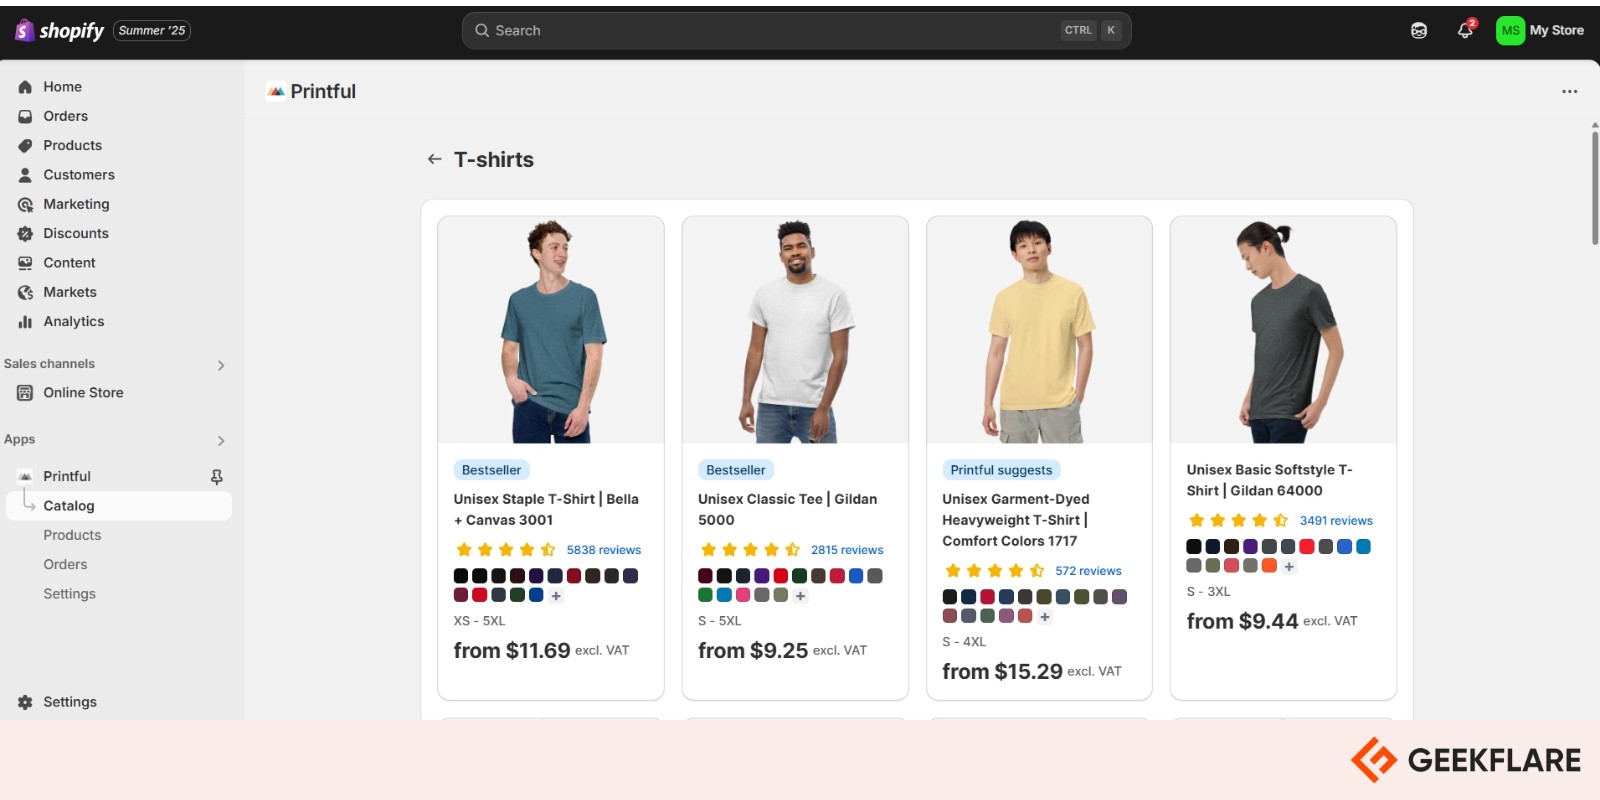Image resolution: width=1600 pixels, height=800 pixels.
Task: Go back using the T-shirts arrow
Action: [x=434, y=159]
